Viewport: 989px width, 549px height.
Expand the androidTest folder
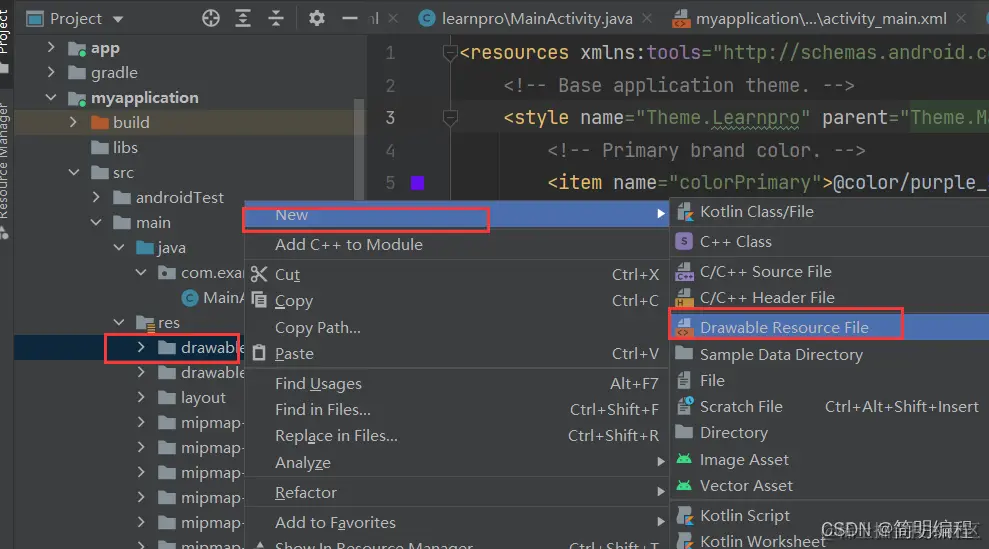click(96, 198)
